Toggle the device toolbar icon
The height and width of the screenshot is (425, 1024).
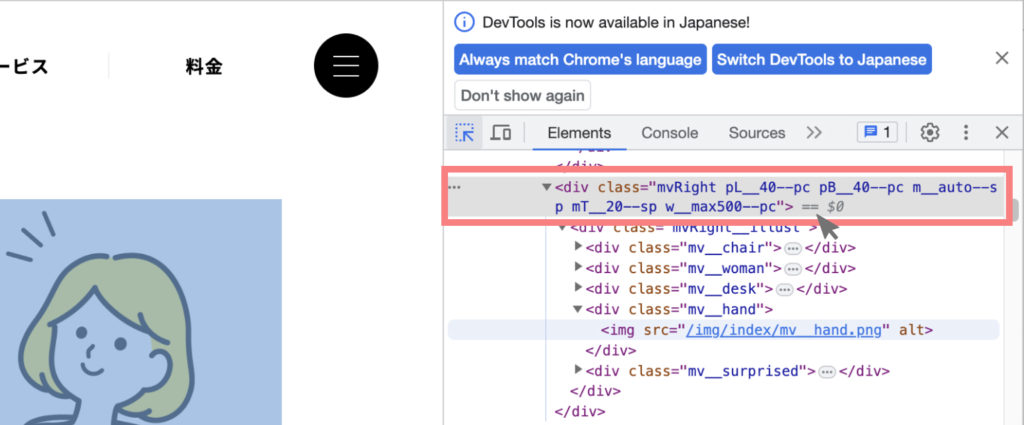click(x=501, y=133)
